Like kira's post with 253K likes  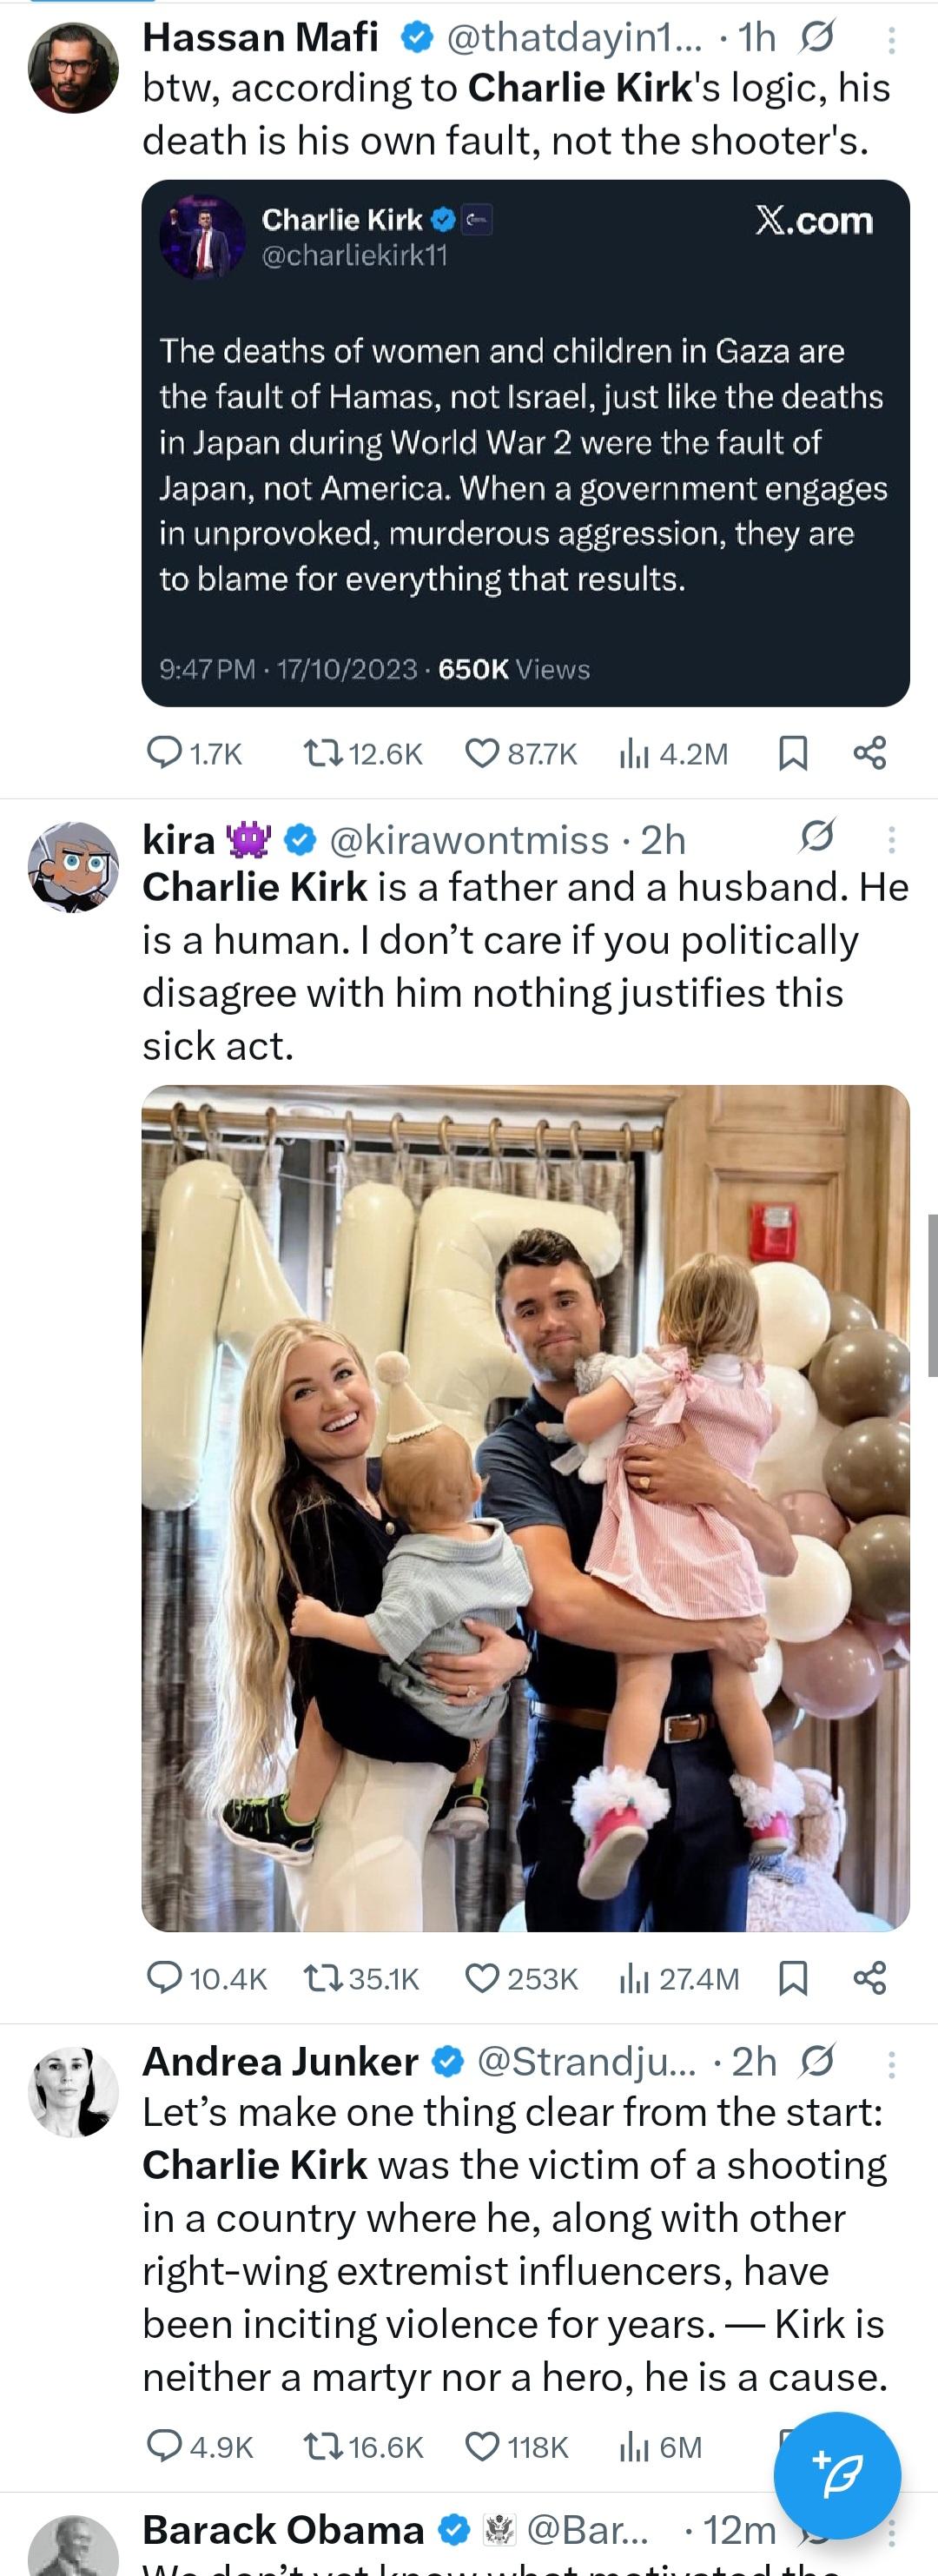click(x=522, y=1978)
